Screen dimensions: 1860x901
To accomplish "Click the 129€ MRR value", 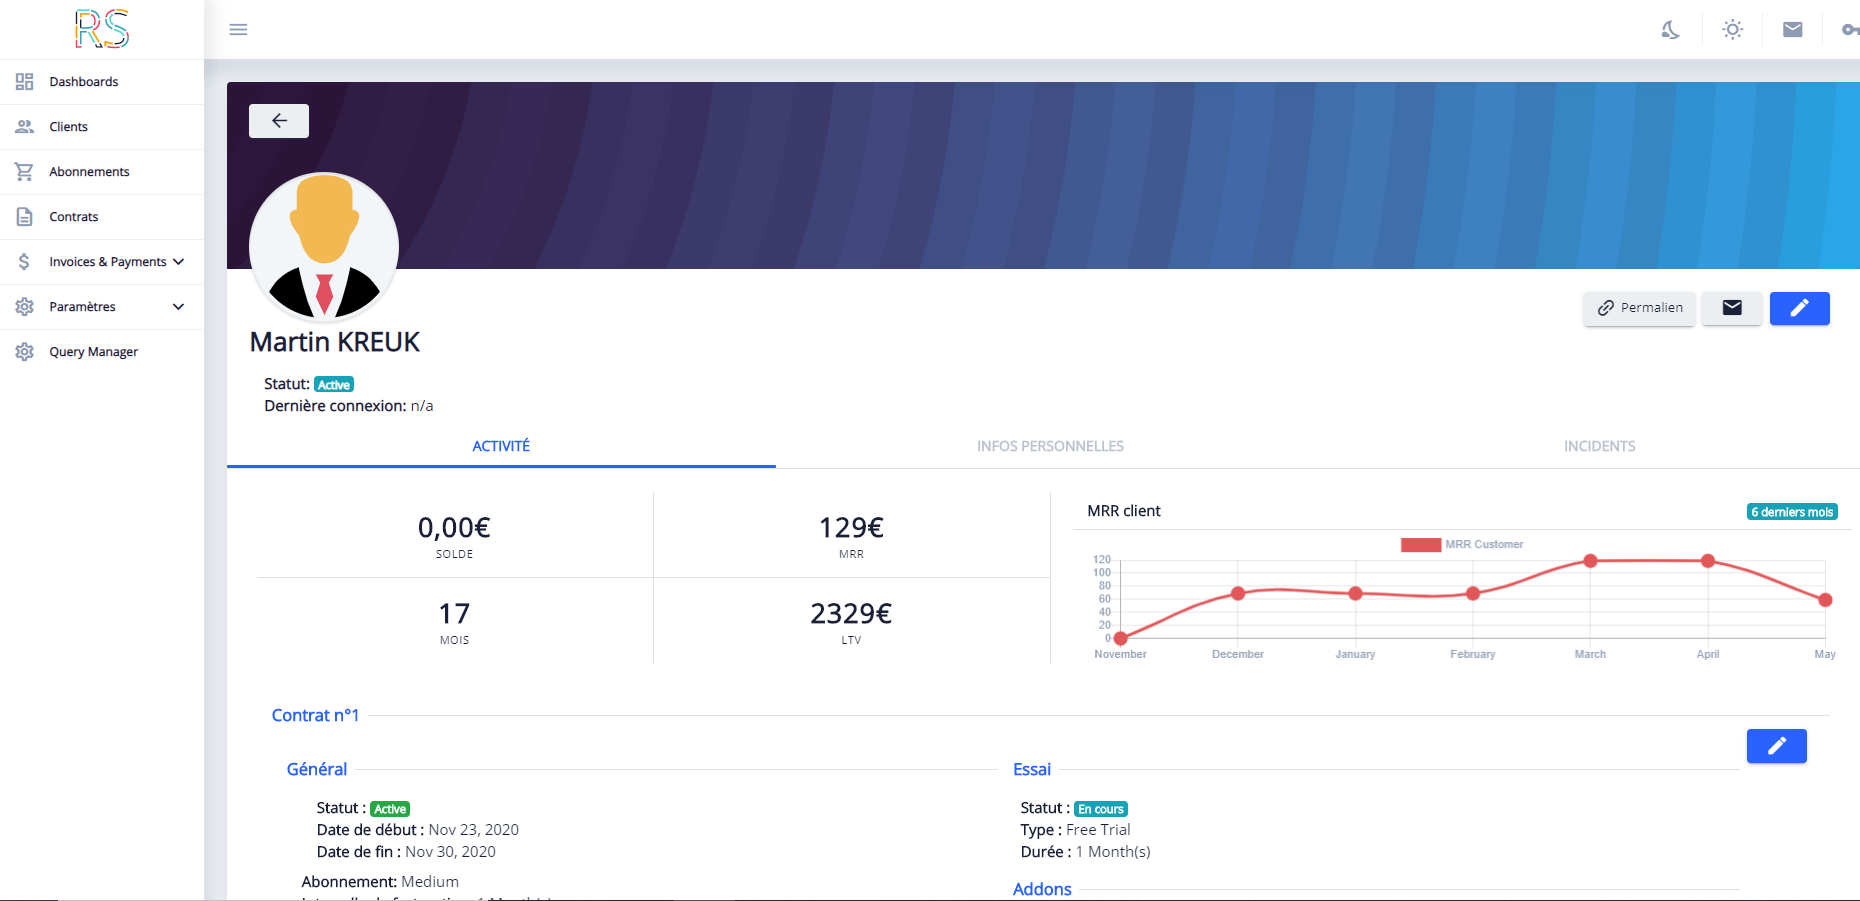I will point(851,528).
